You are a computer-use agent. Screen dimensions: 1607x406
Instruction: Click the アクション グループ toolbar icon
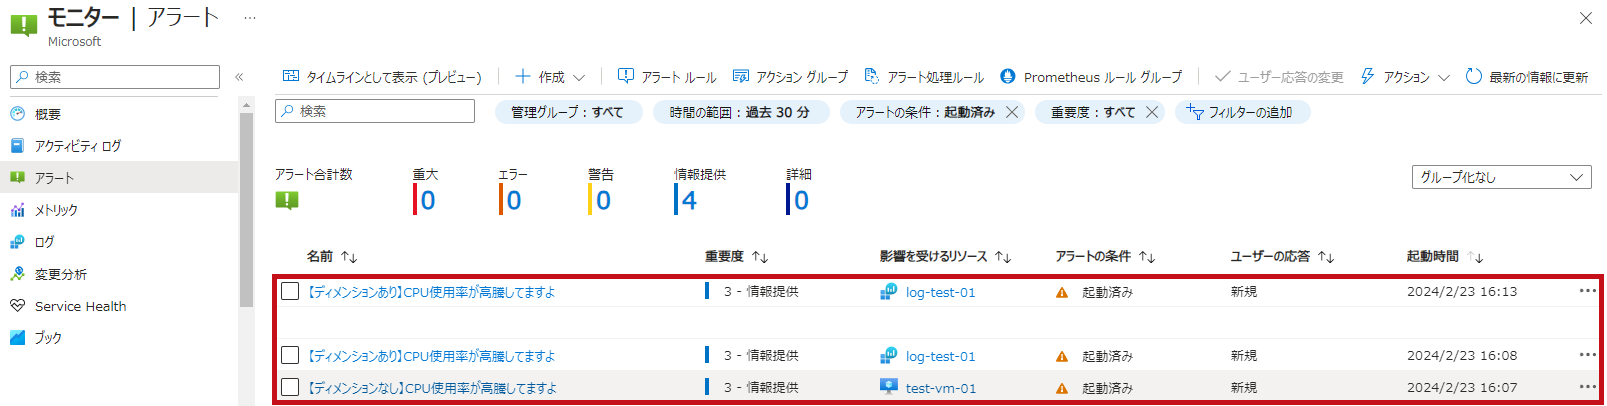pos(741,77)
